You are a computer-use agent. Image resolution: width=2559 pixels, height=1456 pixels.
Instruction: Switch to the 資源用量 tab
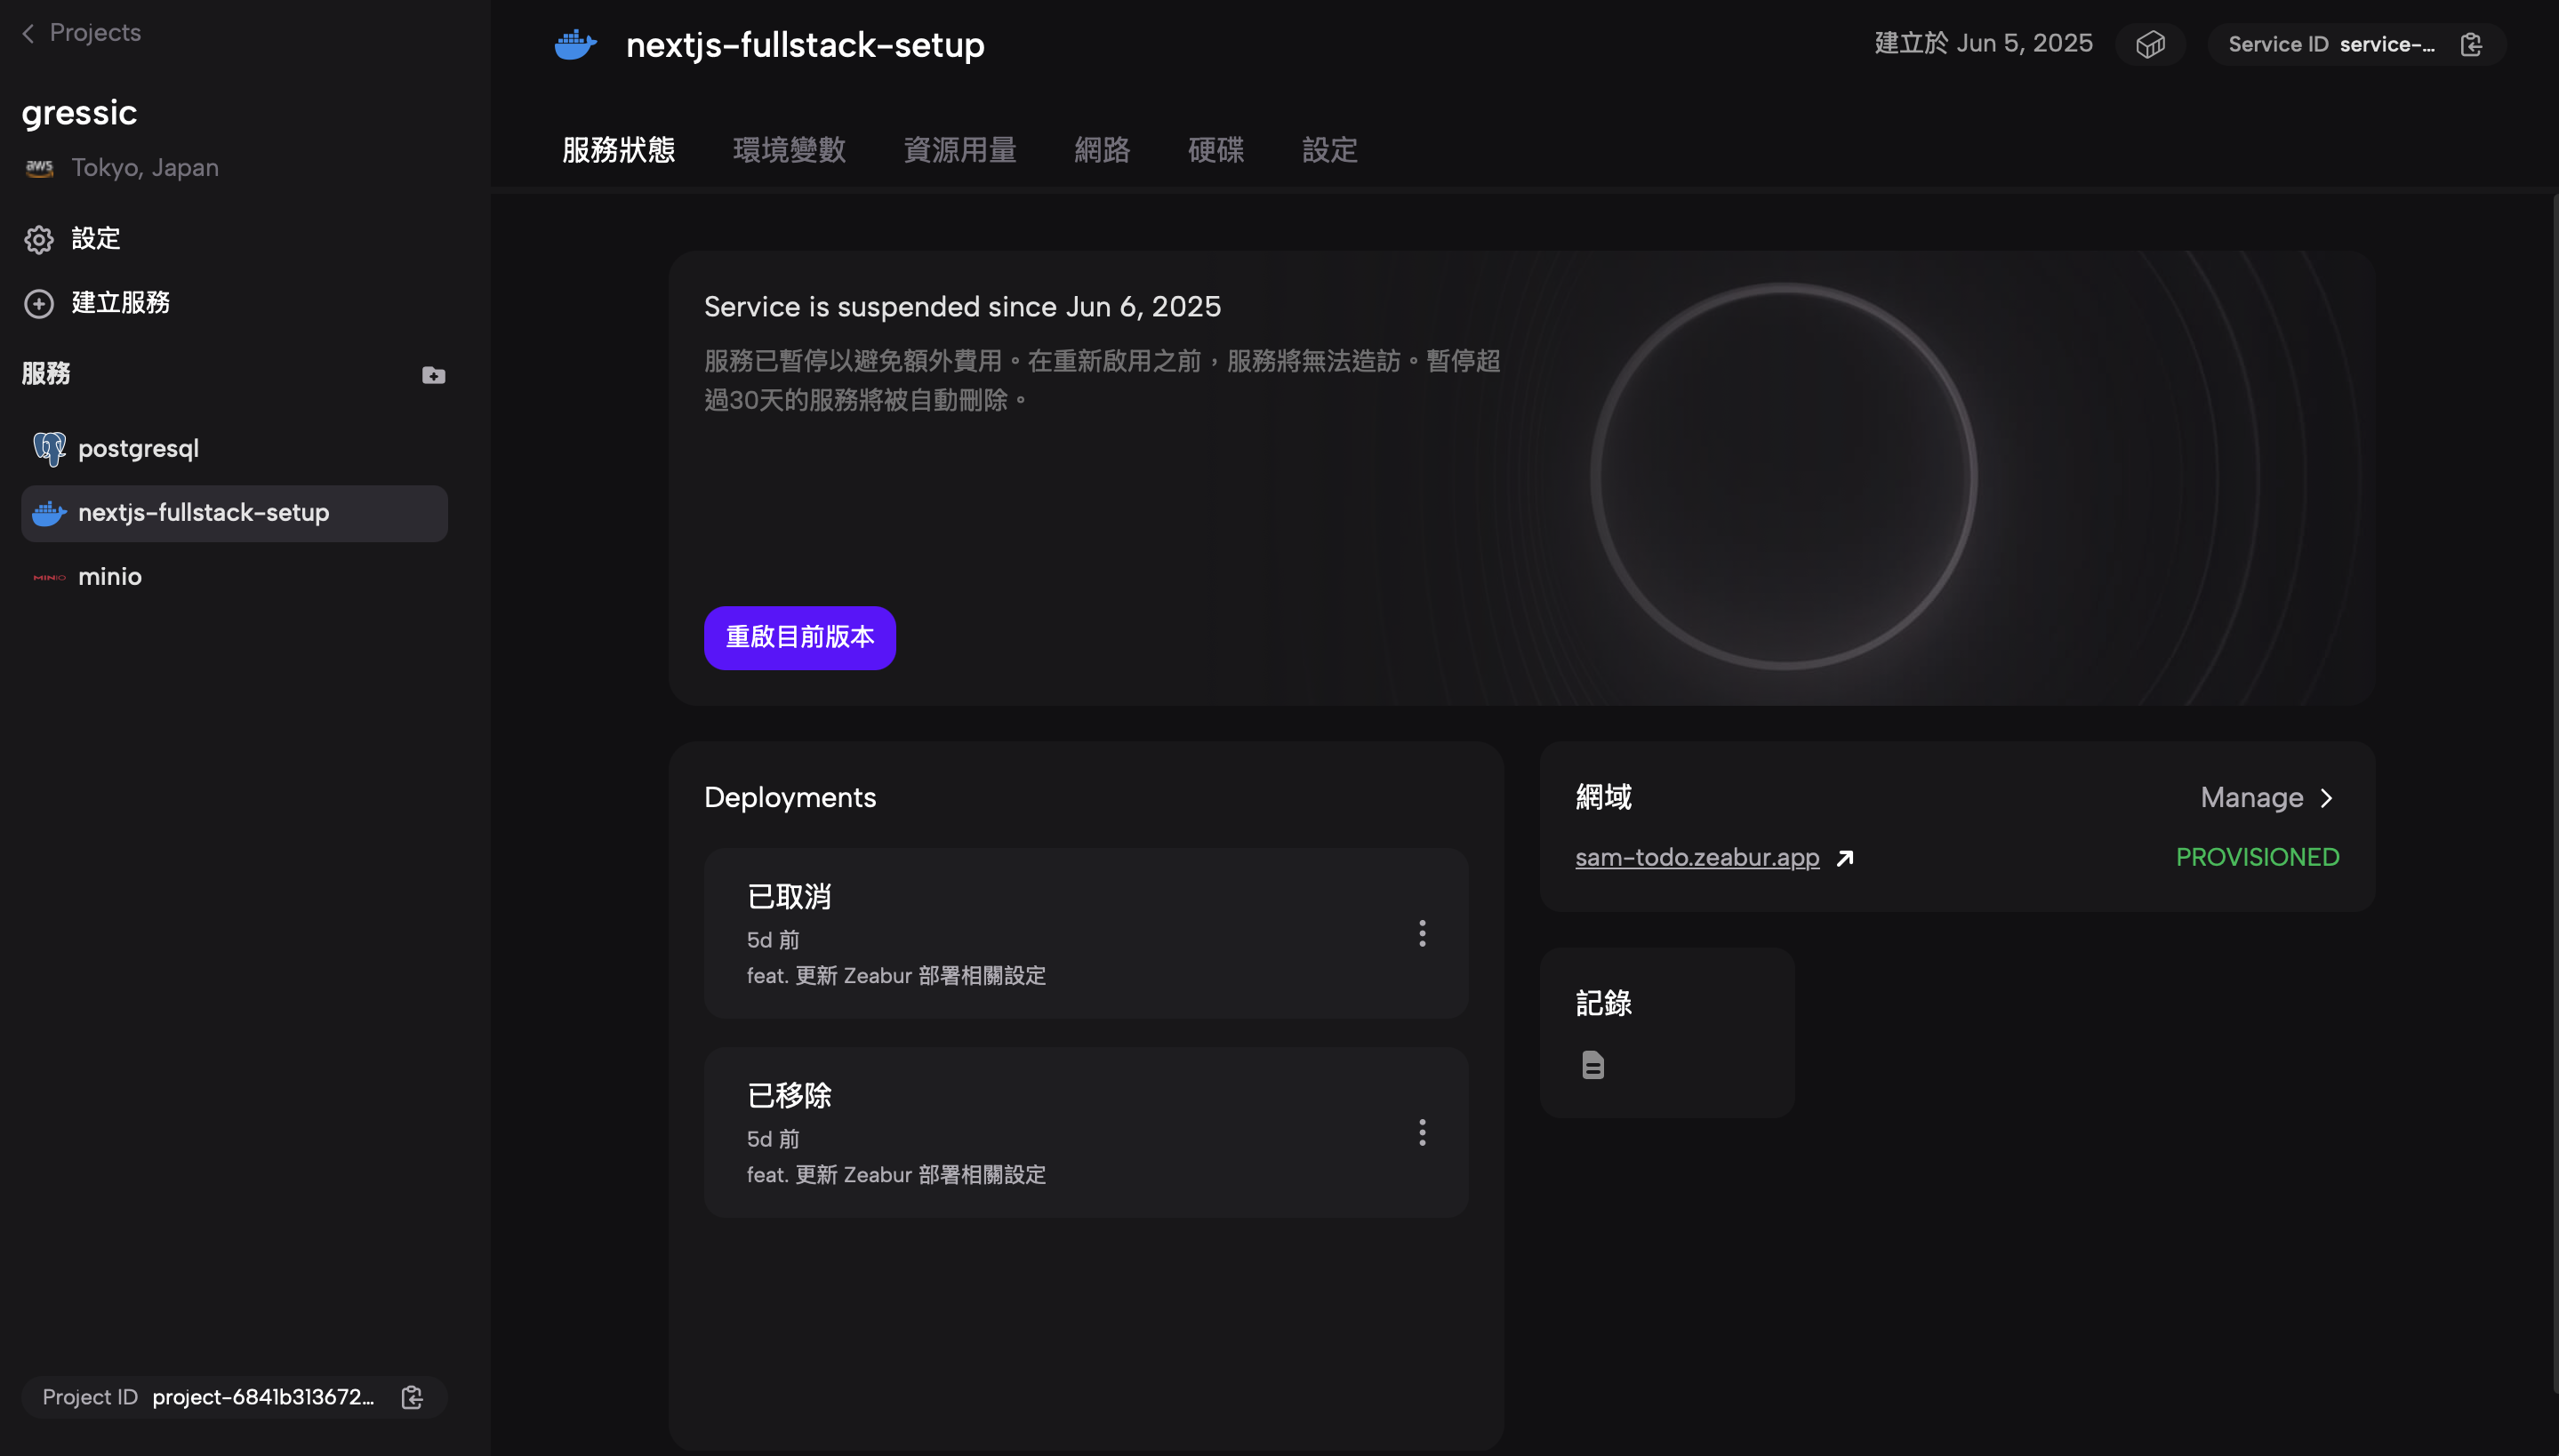959,150
